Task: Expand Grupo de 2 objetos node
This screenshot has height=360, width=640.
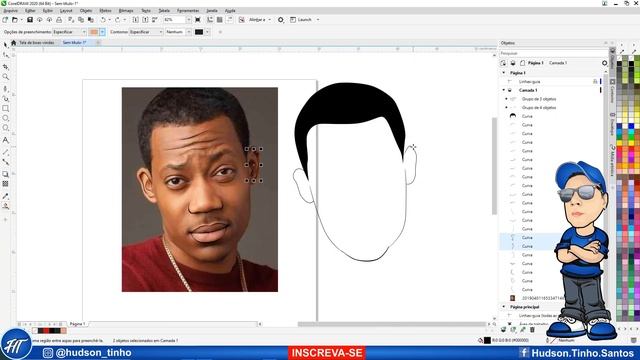Action: [507, 99]
